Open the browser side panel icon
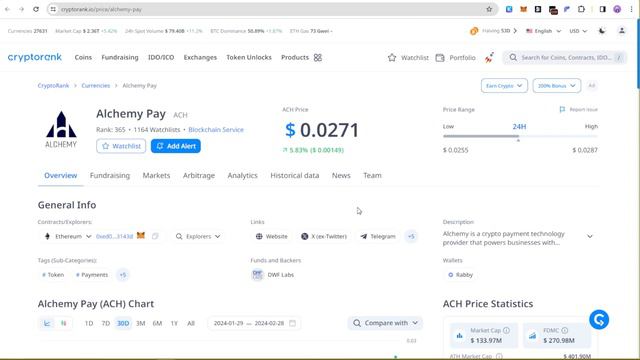The image size is (640, 360). 602,9
